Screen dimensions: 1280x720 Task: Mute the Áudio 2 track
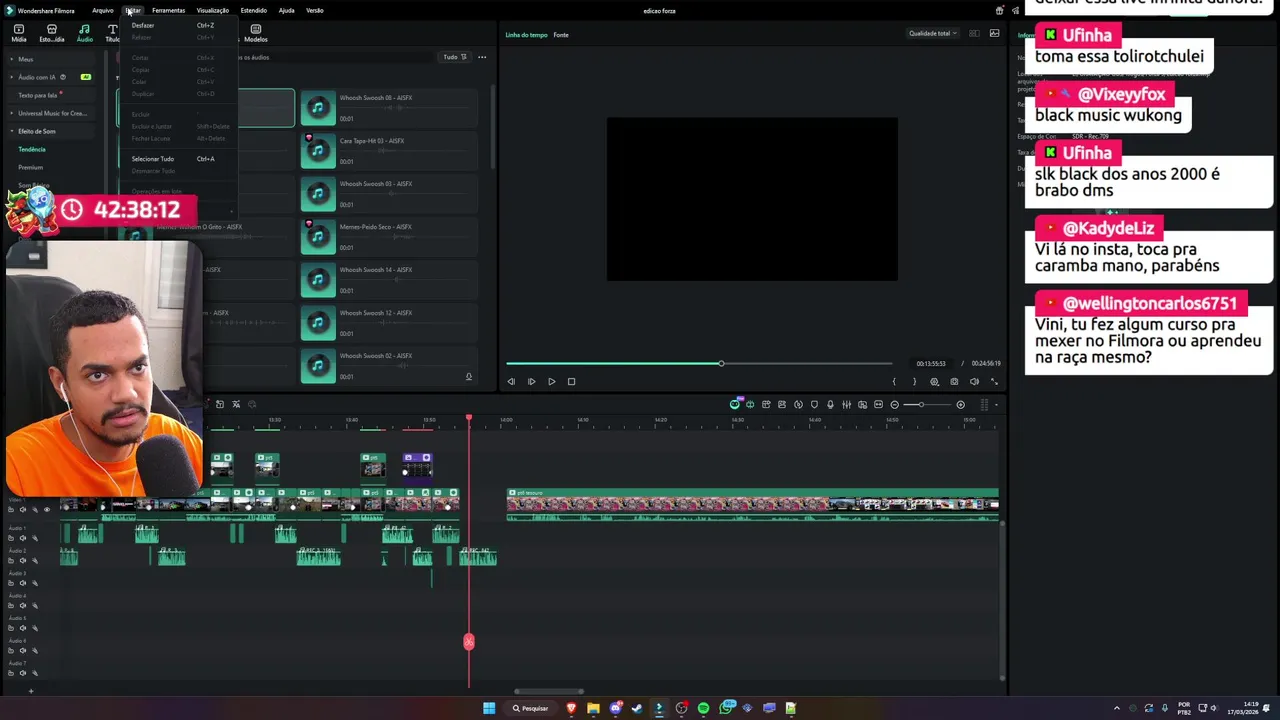(23, 560)
